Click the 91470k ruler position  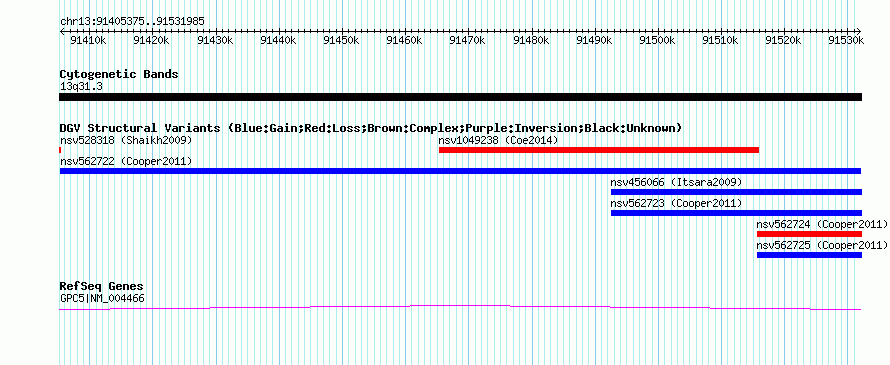click(x=468, y=40)
